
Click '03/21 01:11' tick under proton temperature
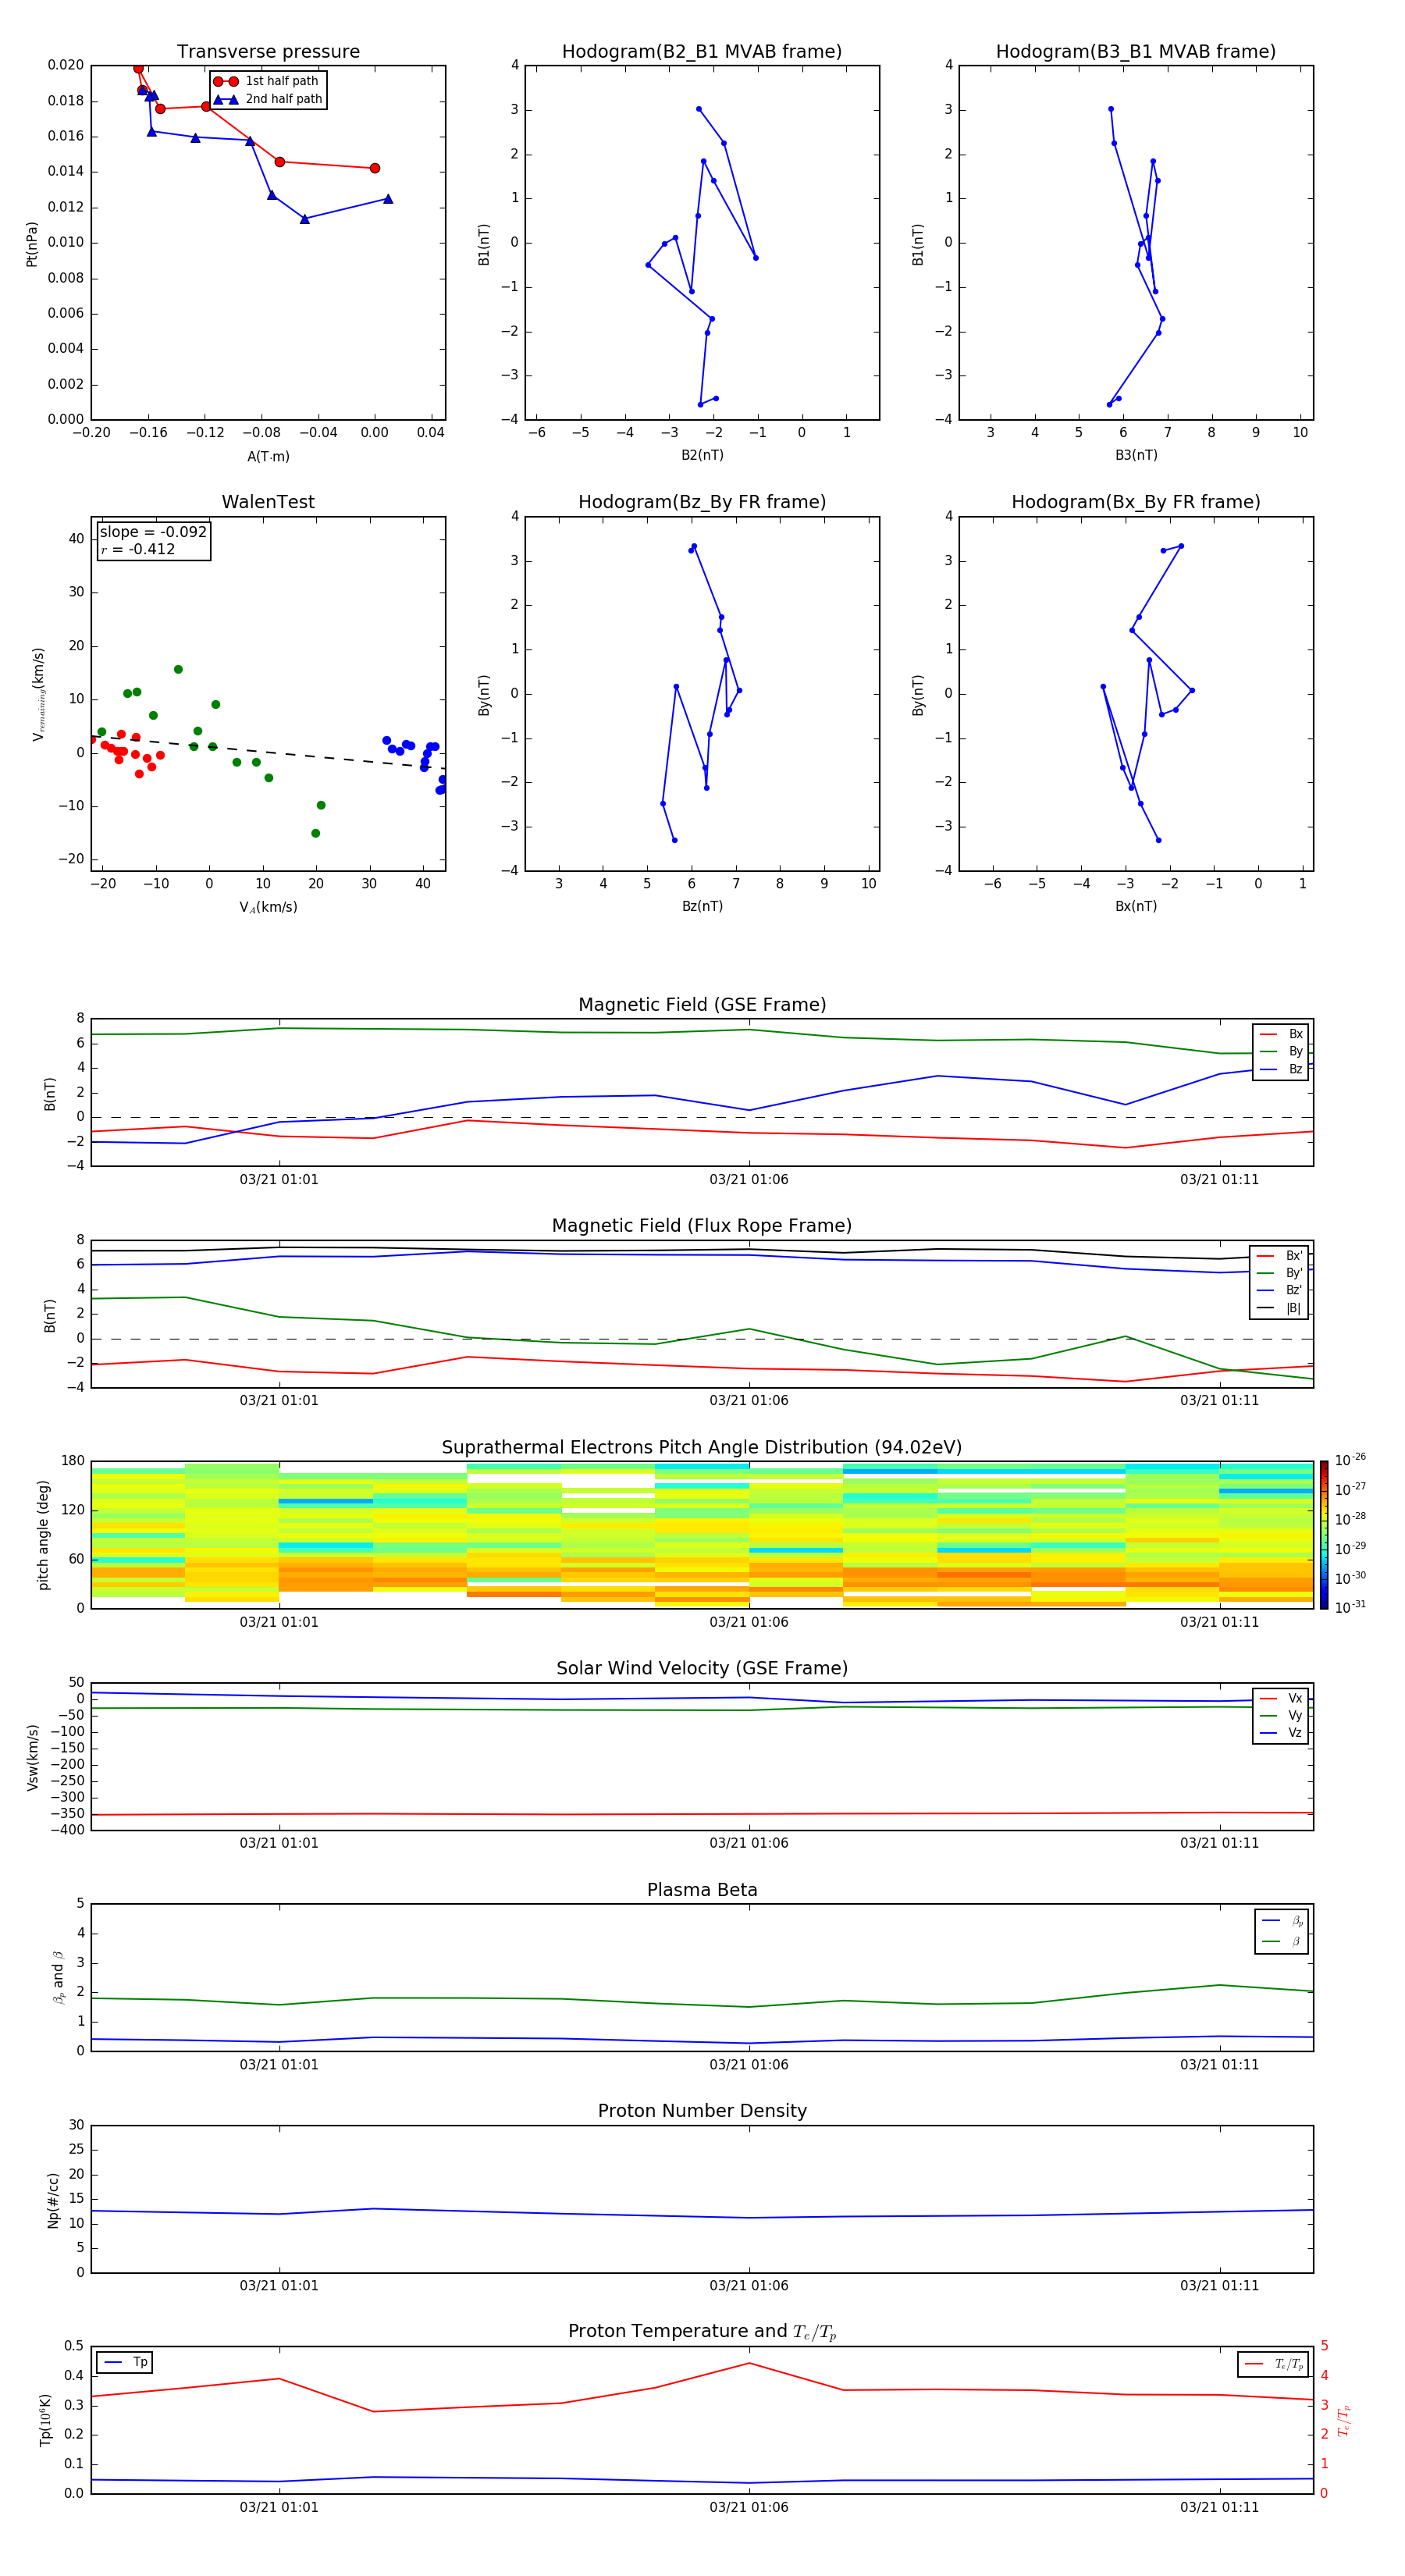(1219, 2507)
